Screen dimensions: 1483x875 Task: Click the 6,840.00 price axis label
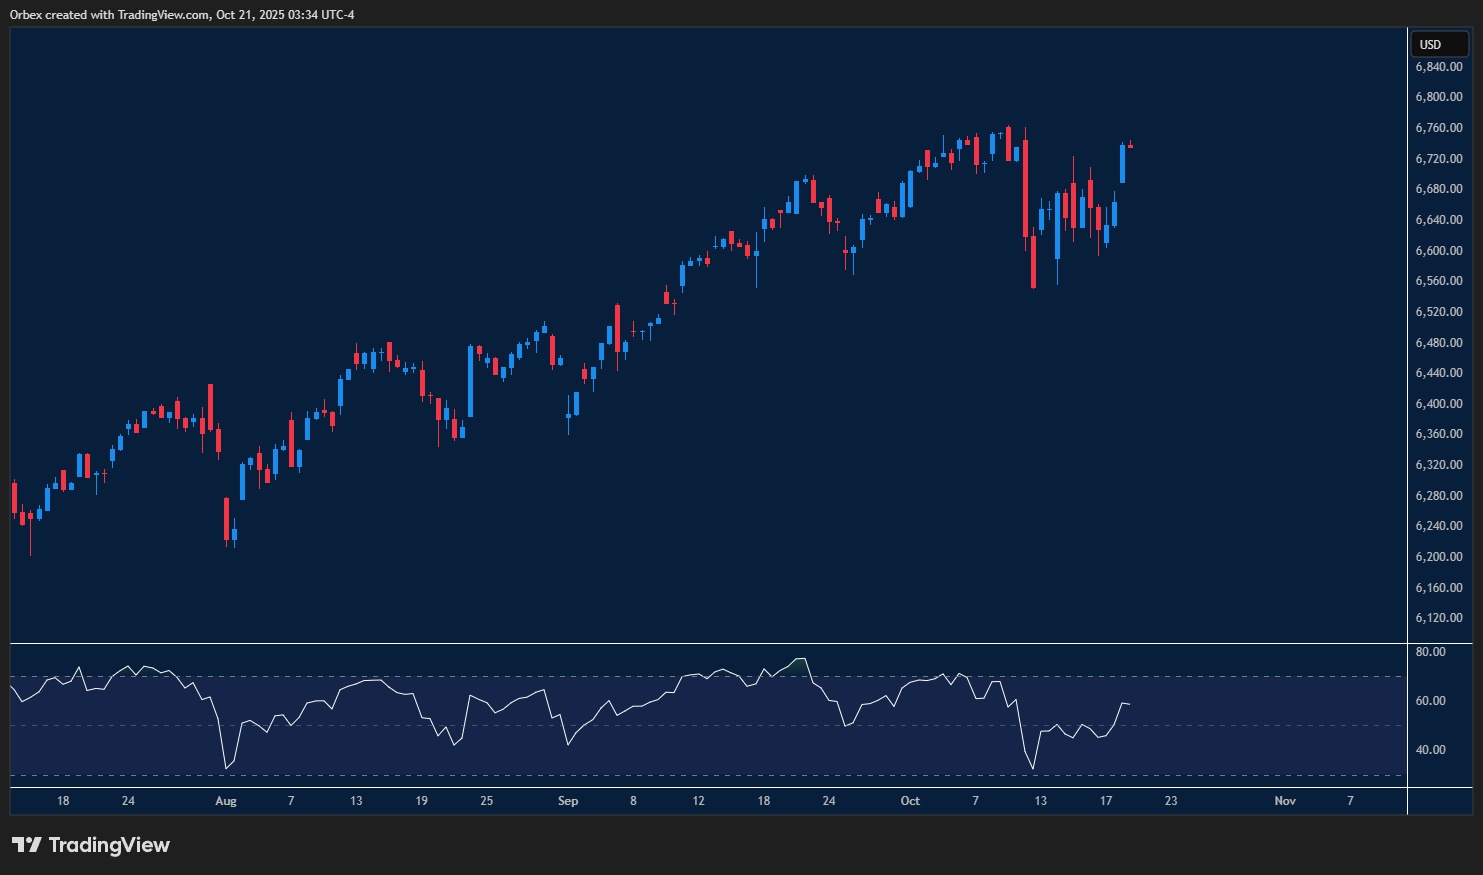pos(1438,67)
